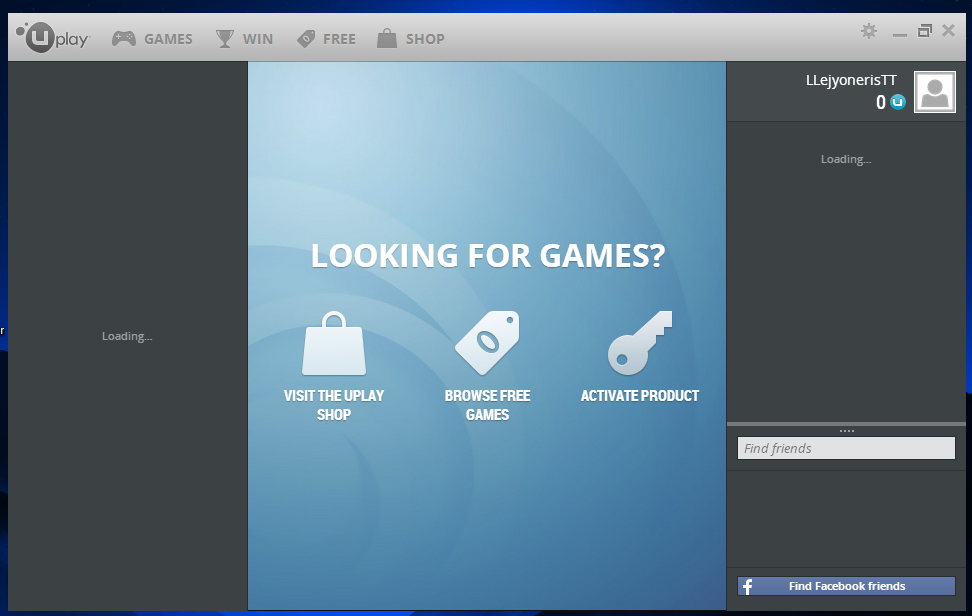Click the Looking for Games heading
This screenshot has width=972, height=616.
pyautogui.click(x=488, y=255)
